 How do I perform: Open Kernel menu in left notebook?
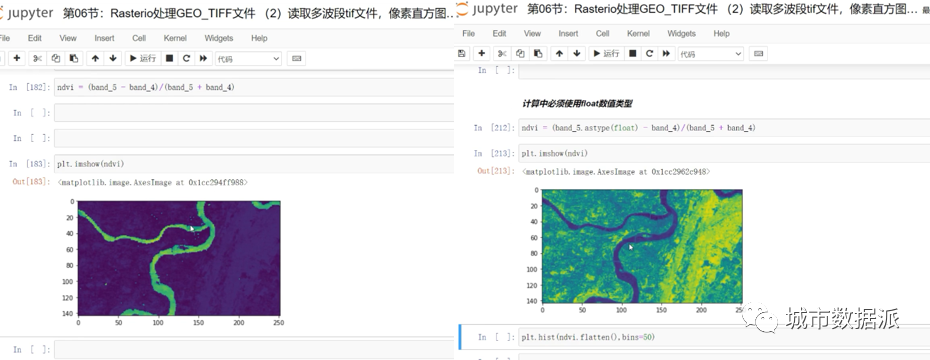click(x=175, y=38)
